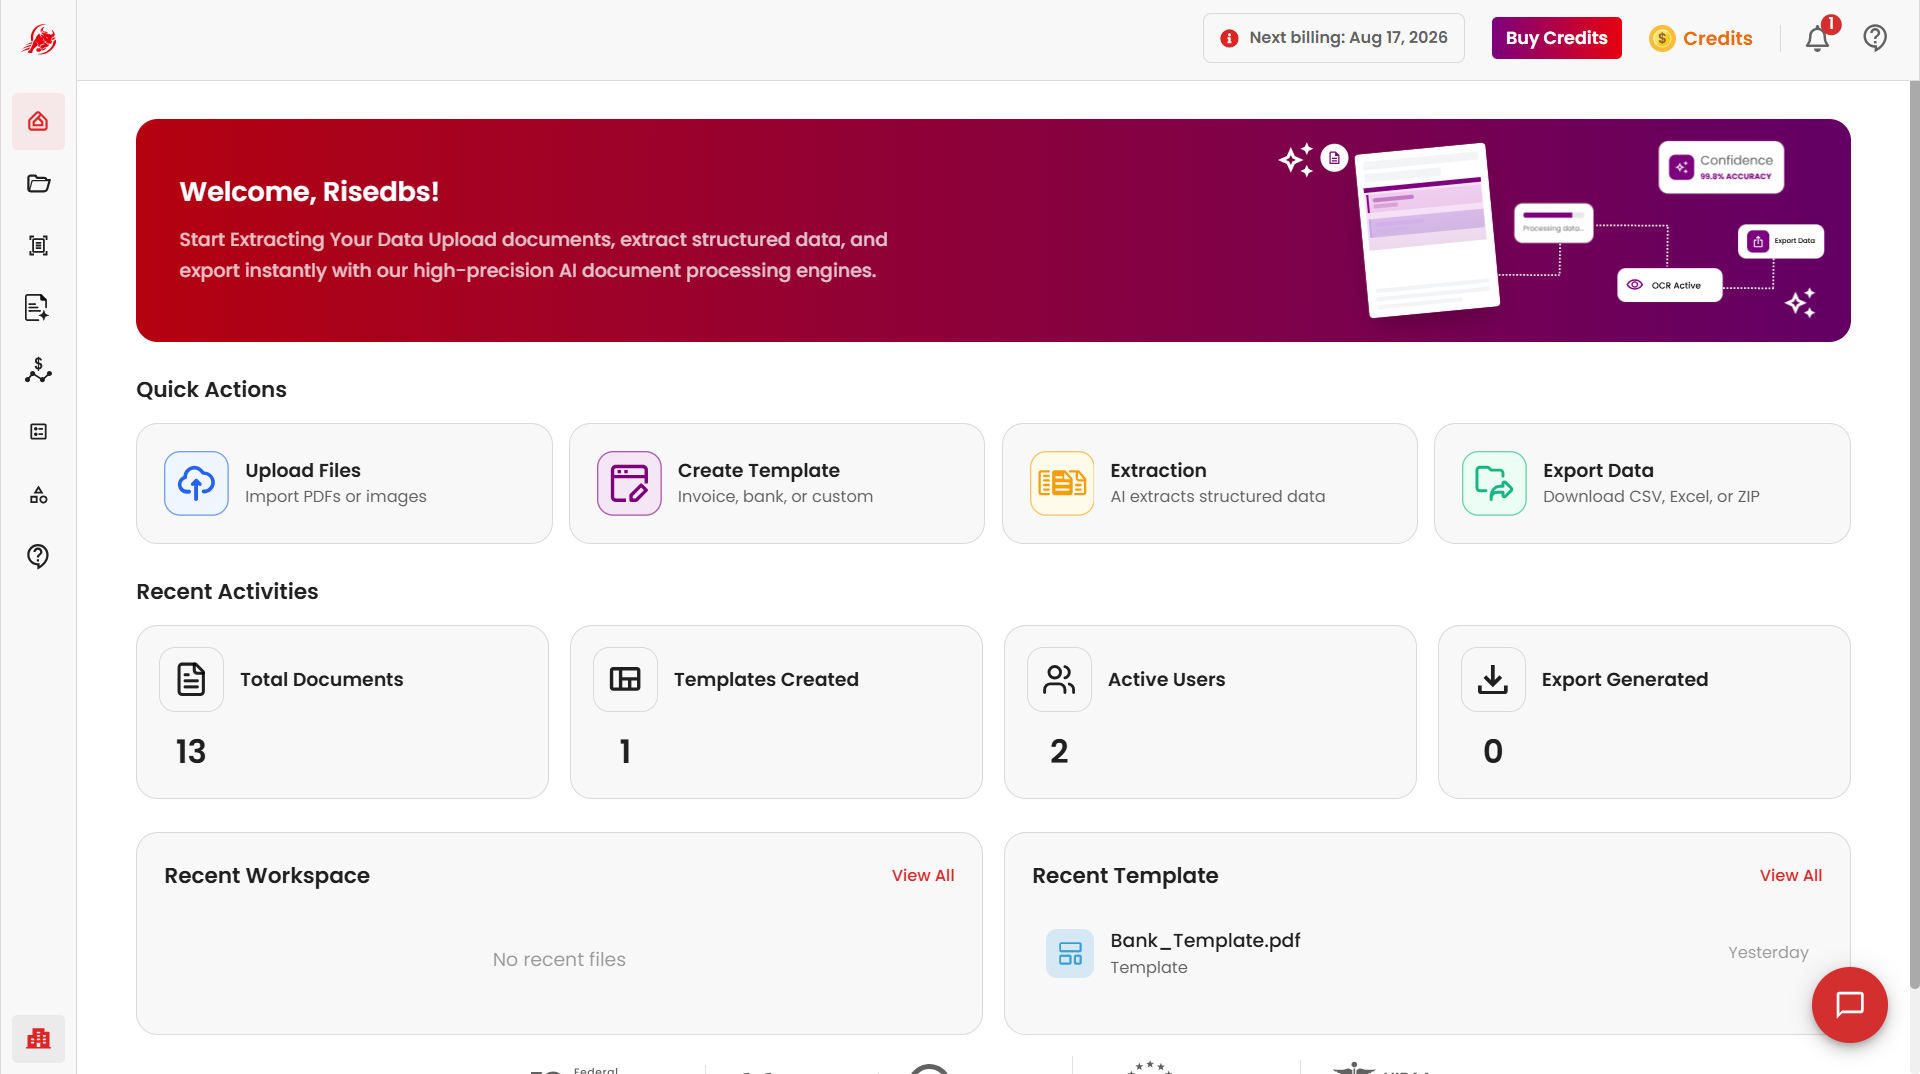1920x1074 pixels.
Task: Open the Total Documents stat card
Action: point(342,712)
